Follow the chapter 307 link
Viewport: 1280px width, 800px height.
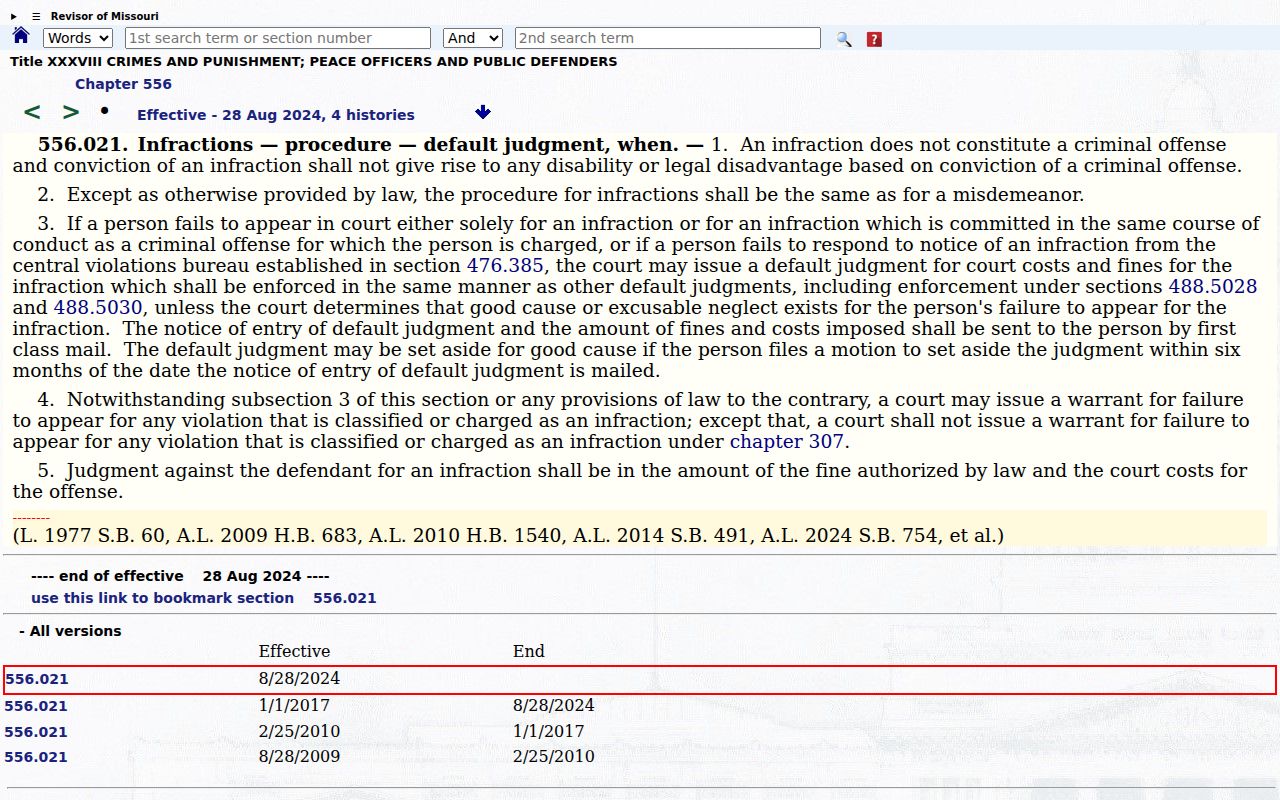(787, 442)
